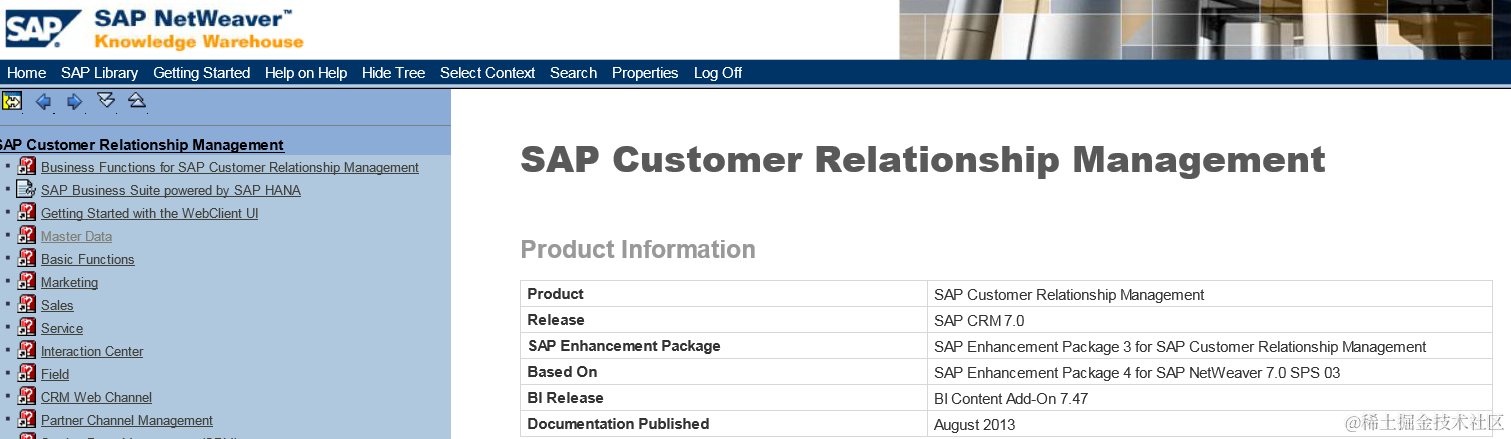1511x439 pixels.
Task: Click the structure icon beside Business Functions for SAP CRM
Action: click(x=26, y=166)
